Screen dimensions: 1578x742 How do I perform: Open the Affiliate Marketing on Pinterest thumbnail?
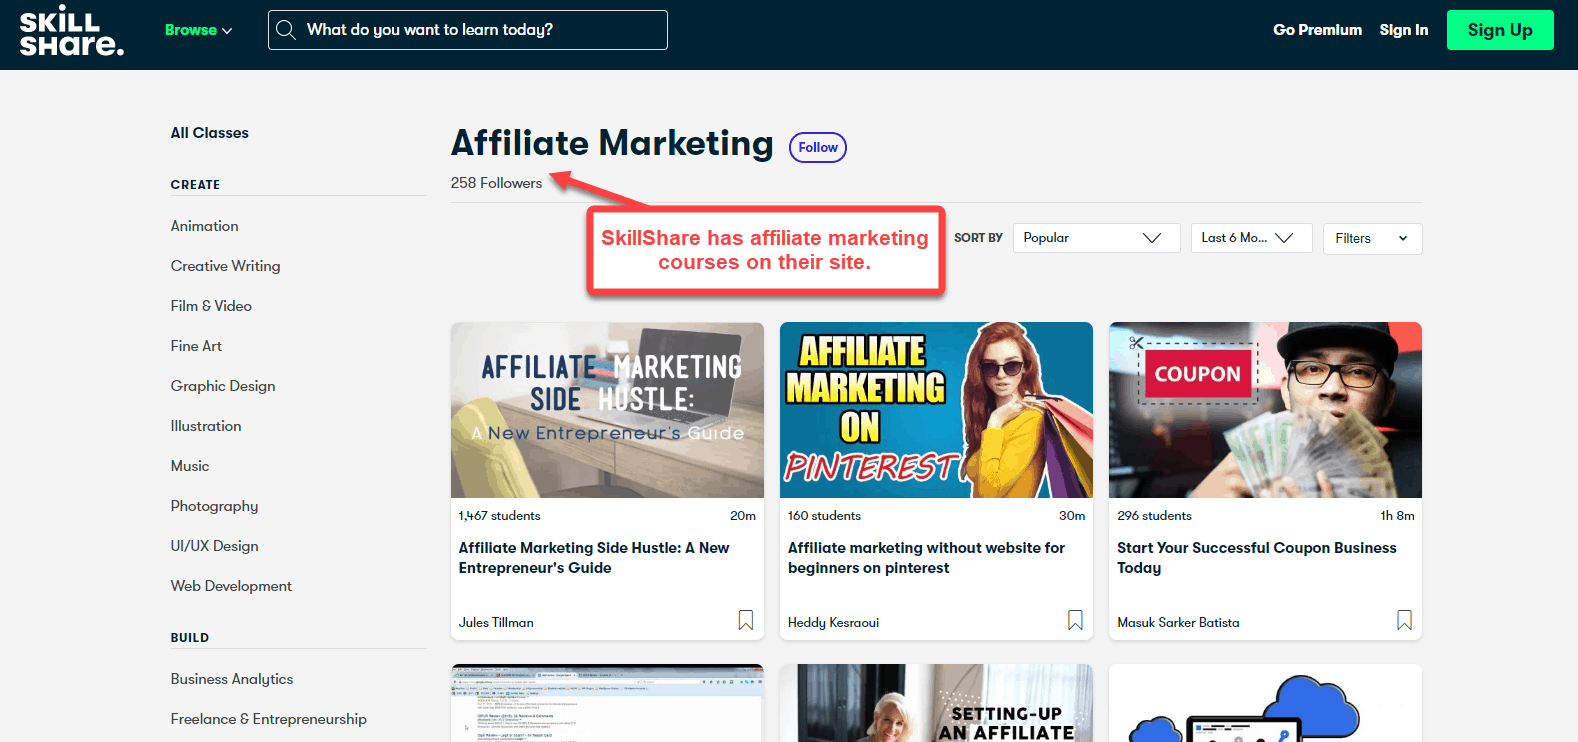point(936,410)
